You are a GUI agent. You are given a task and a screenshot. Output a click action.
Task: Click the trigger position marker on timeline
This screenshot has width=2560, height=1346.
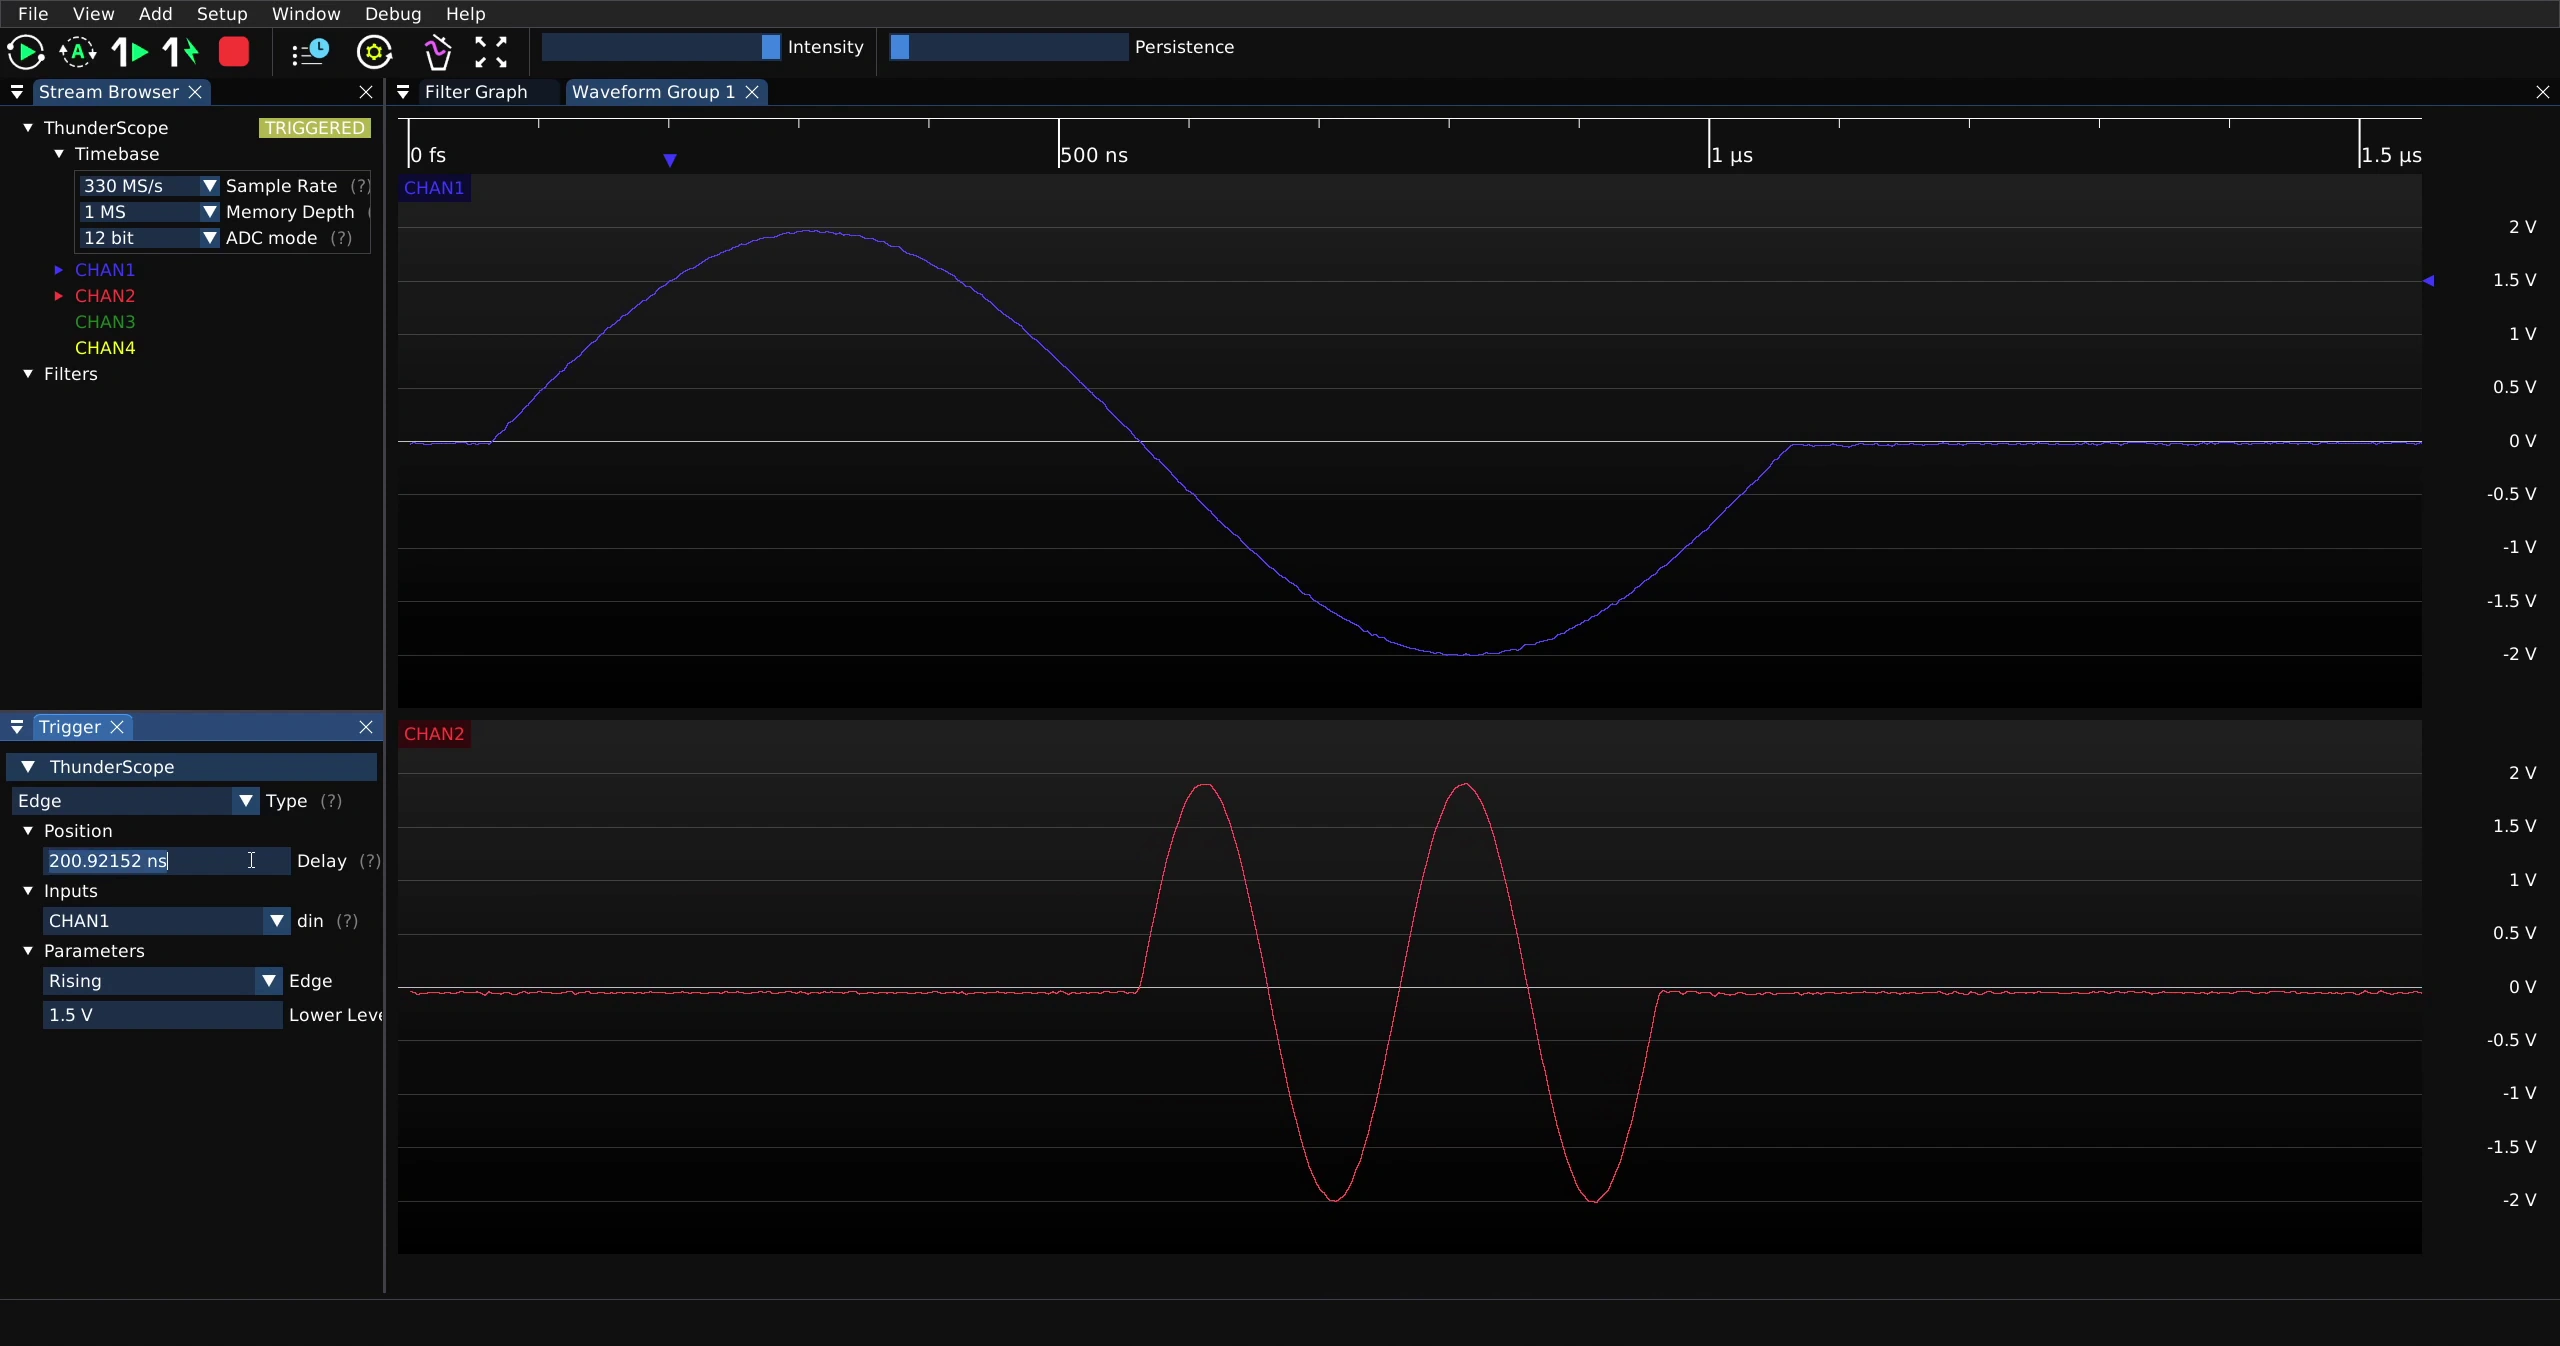[670, 160]
